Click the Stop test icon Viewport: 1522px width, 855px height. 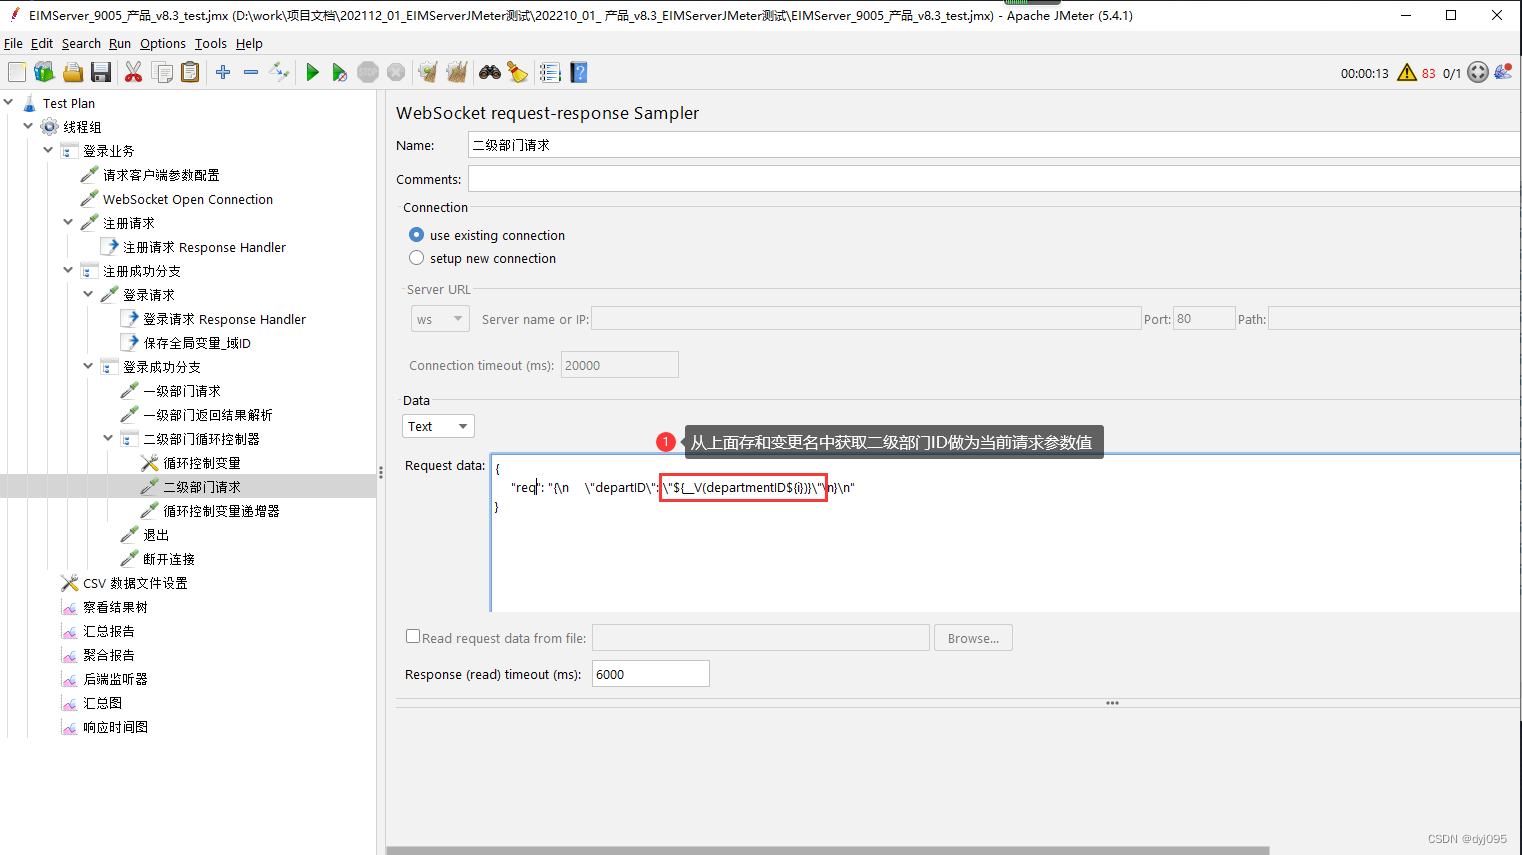click(368, 72)
